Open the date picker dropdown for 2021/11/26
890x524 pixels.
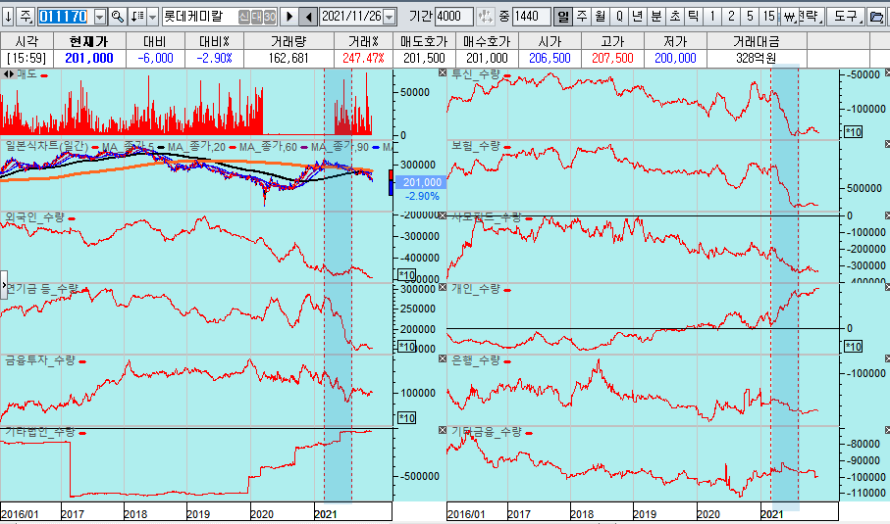point(389,17)
